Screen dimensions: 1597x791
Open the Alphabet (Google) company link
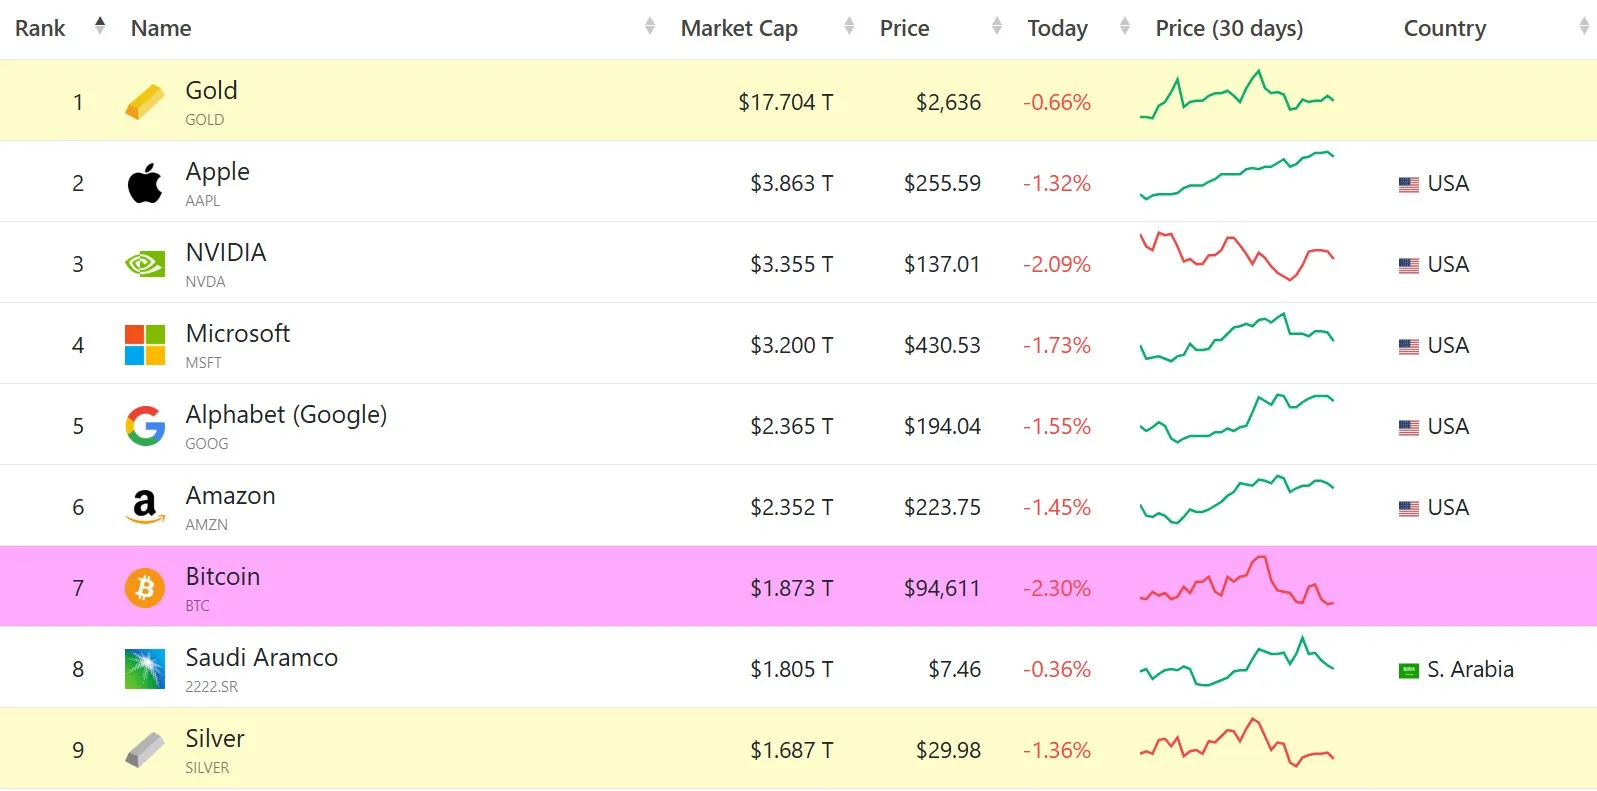pyautogui.click(x=286, y=415)
